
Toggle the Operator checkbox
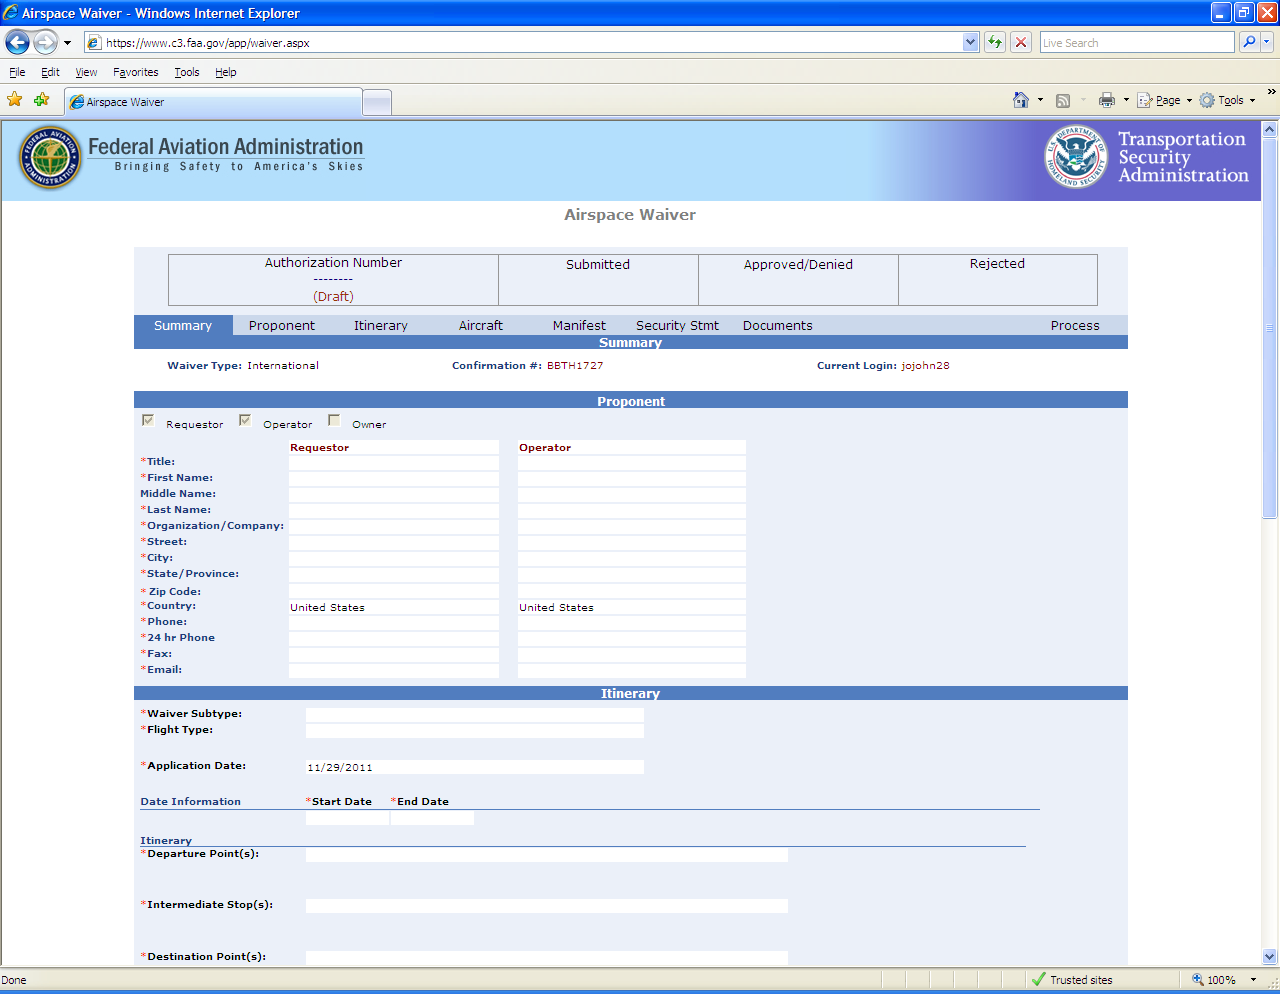click(245, 421)
